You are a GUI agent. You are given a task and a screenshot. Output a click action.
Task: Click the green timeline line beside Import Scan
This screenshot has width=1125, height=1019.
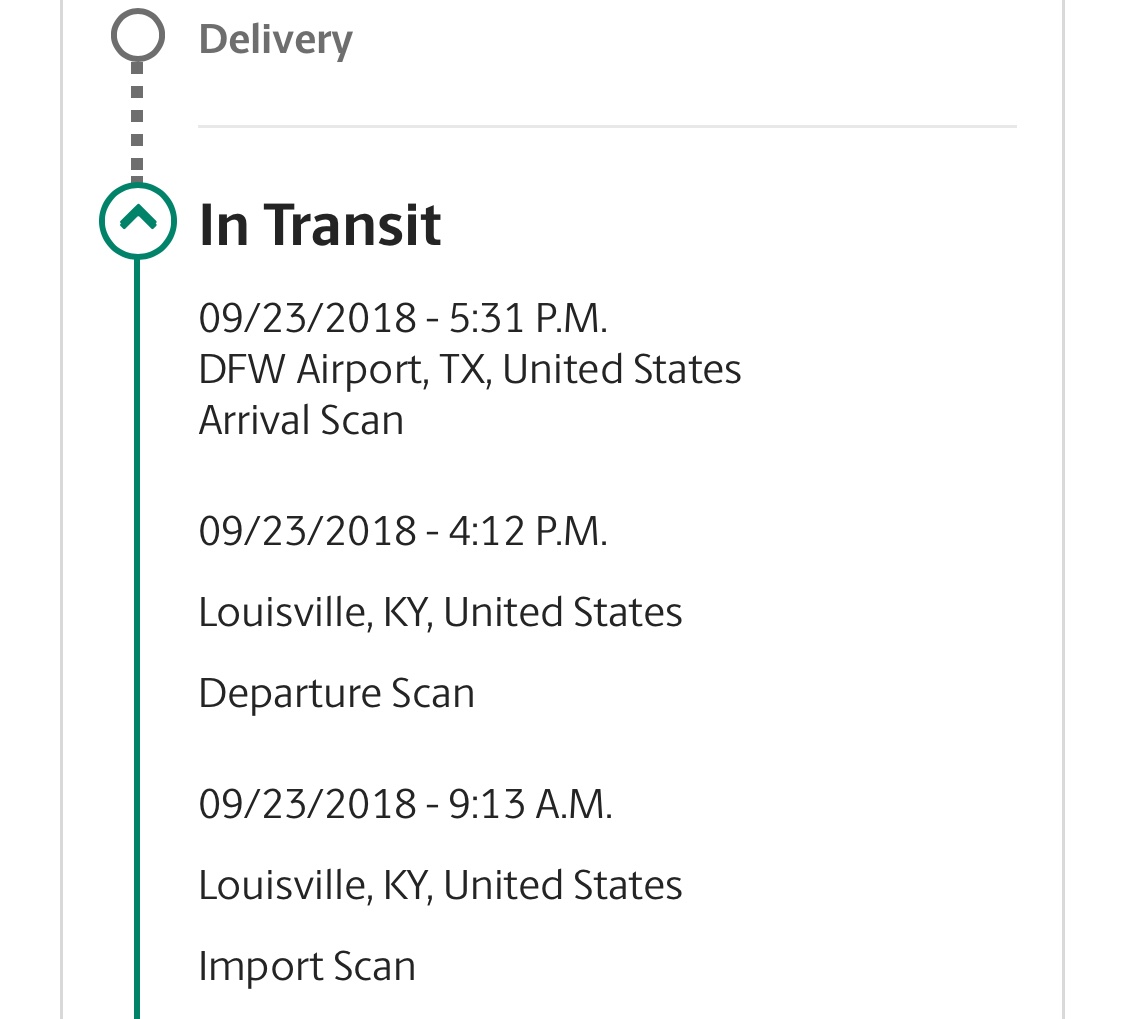point(137,967)
